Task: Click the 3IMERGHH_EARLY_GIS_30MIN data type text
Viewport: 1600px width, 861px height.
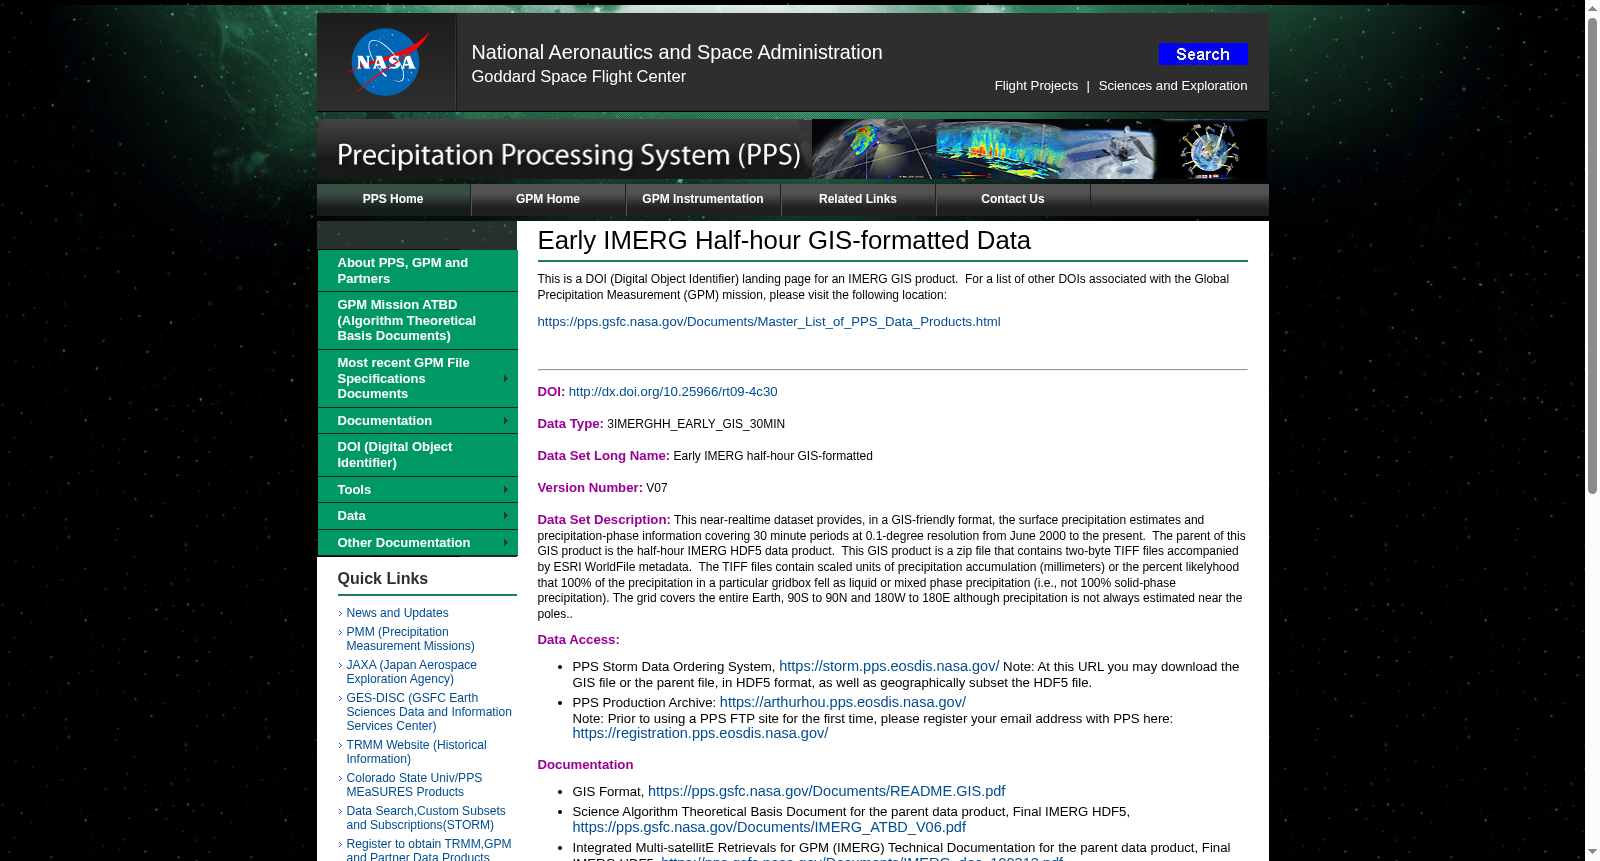Action: tap(696, 424)
